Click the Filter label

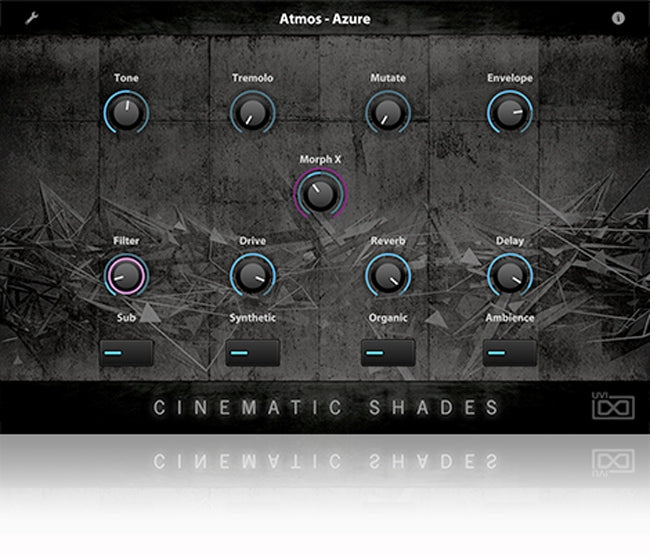pyautogui.click(x=126, y=241)
